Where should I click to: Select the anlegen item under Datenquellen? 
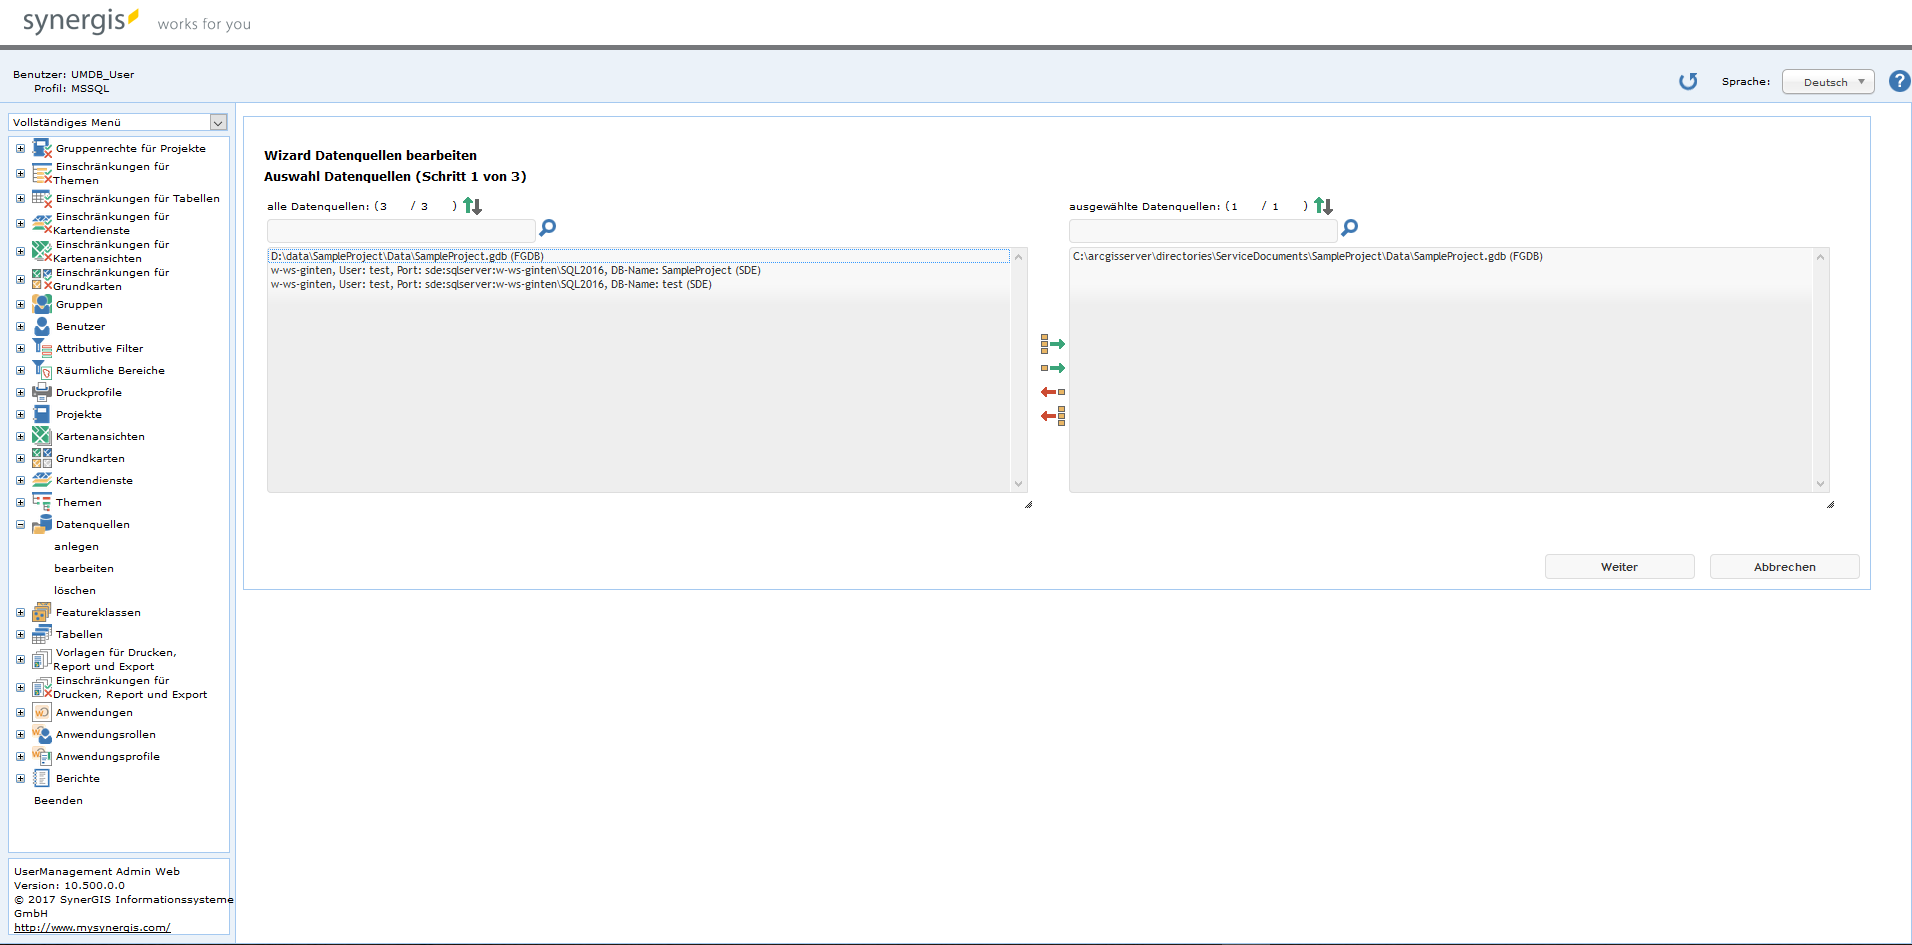[x=76, y=547]
